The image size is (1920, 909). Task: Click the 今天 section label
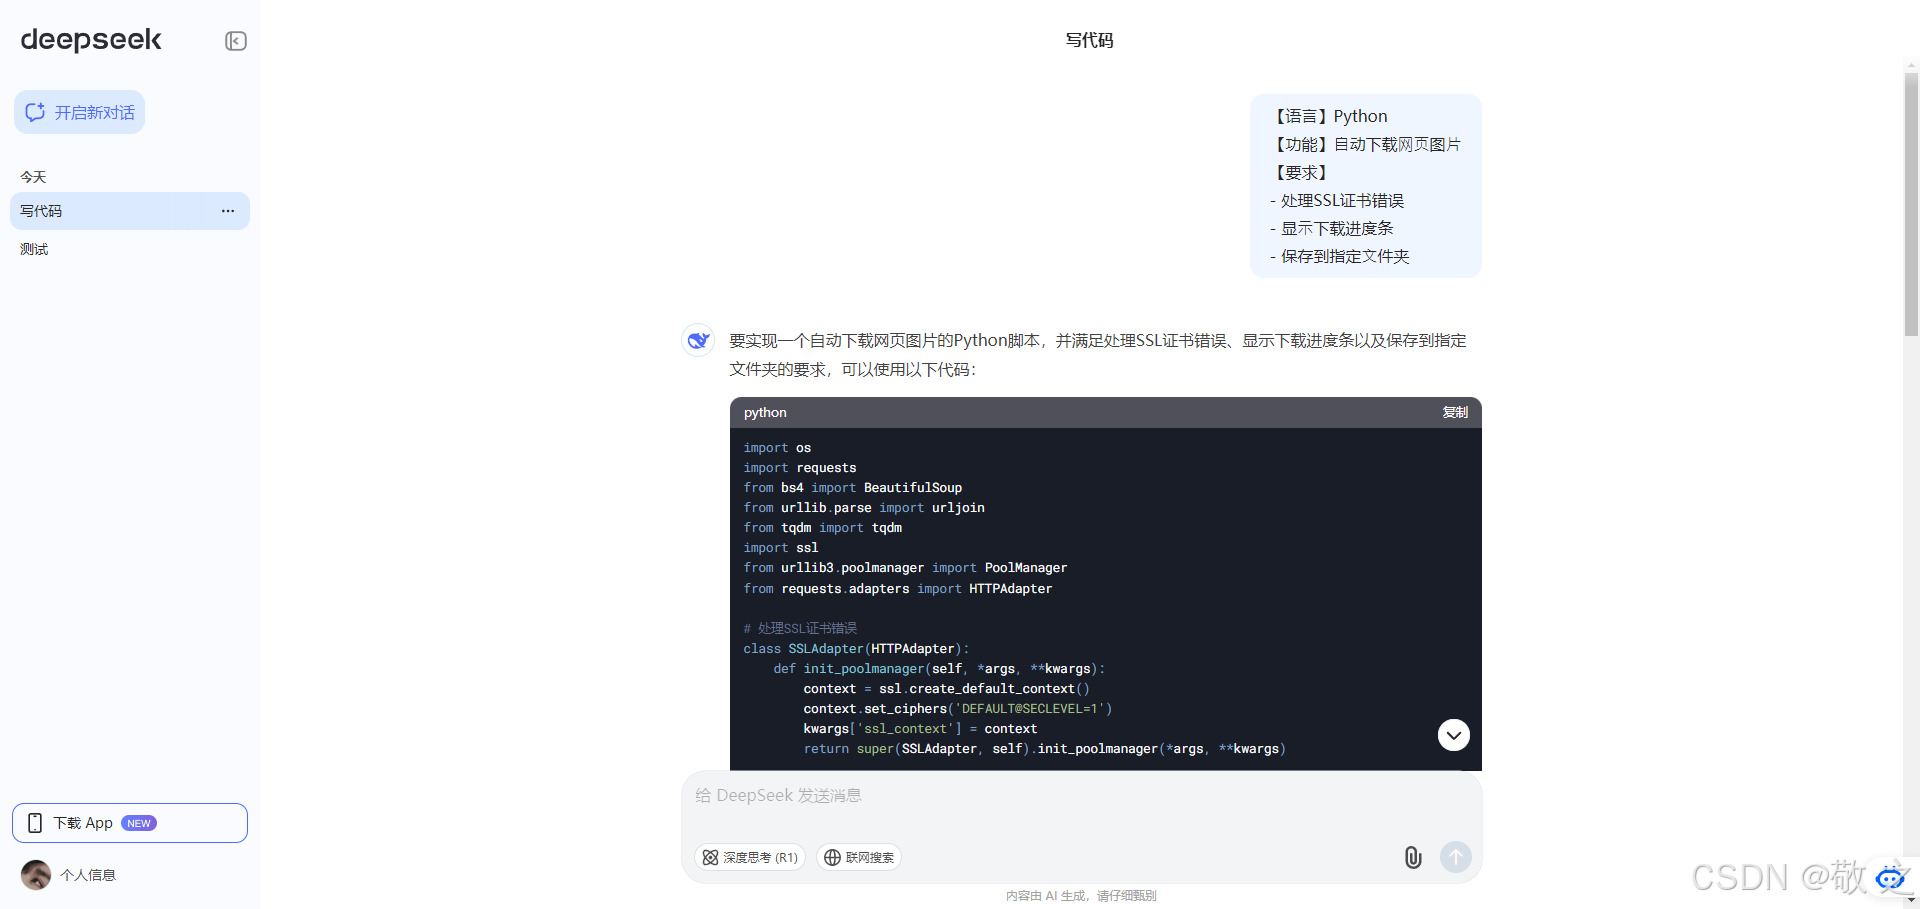pyautogui.click(x=33, y=177)
